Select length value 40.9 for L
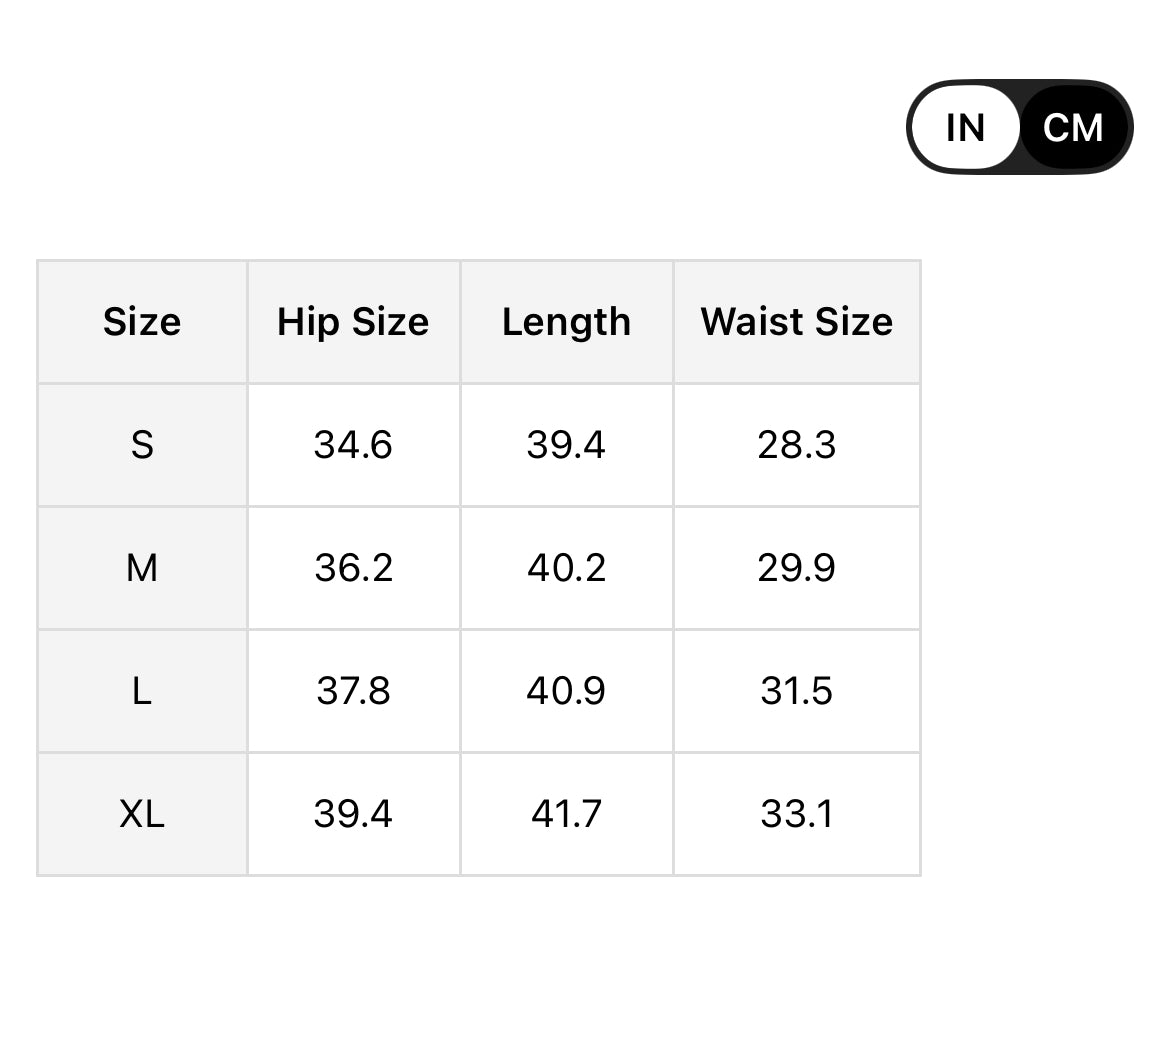Viewport: 1170px width, 1055px height. click(566, 691)
